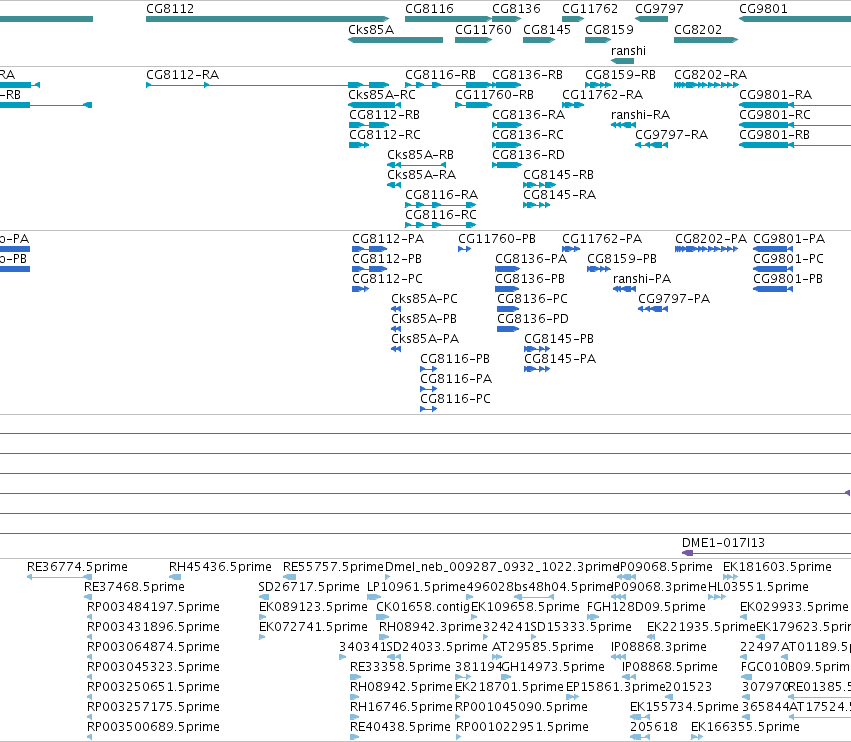Screen dimensions: 851x742
Task: Click the EK089123.5prime EST
Action: [263, 617]
